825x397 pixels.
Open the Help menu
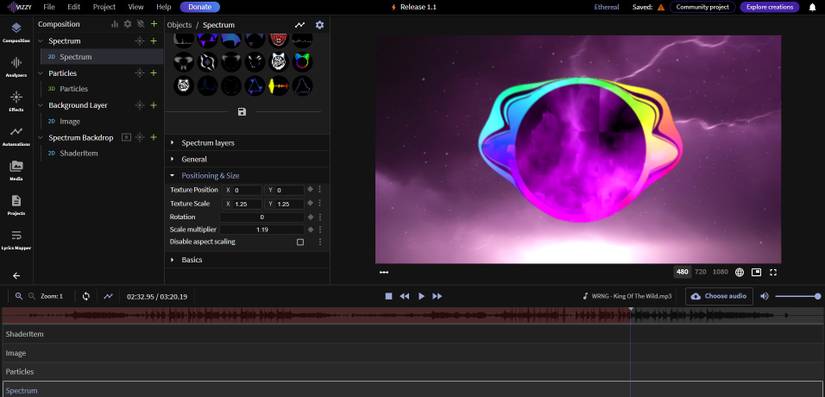pos(164,7)
